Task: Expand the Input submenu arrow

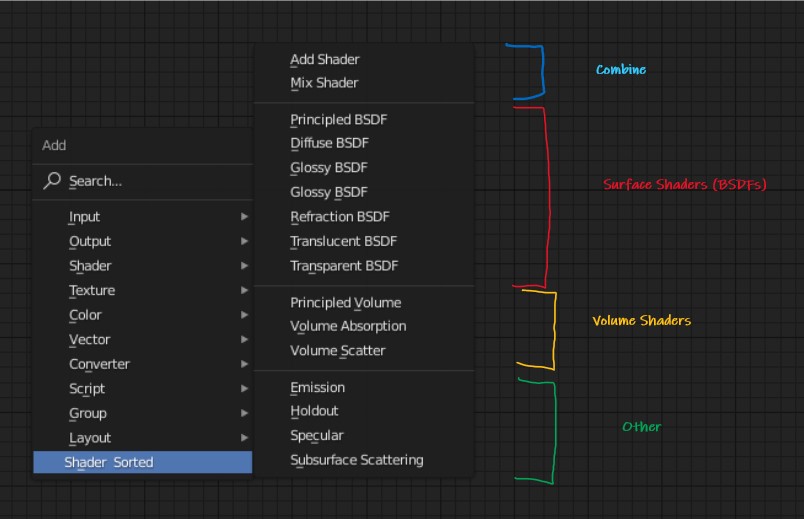Action: 245,217
